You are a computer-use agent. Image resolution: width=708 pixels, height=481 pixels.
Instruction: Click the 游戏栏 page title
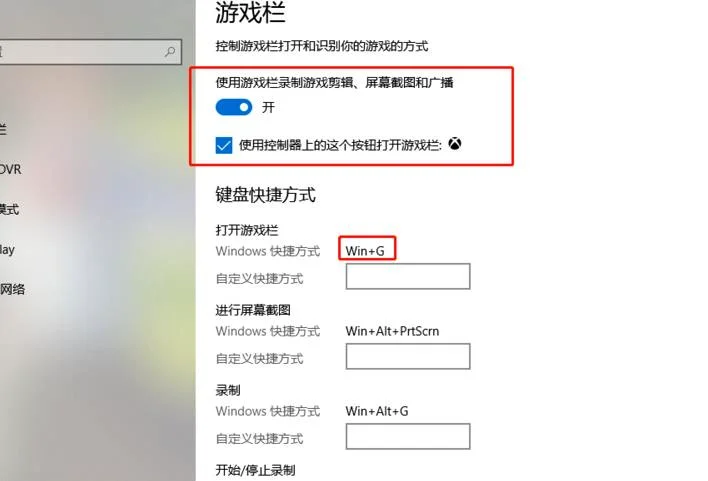pyautogui.click(x=250, y=12)
